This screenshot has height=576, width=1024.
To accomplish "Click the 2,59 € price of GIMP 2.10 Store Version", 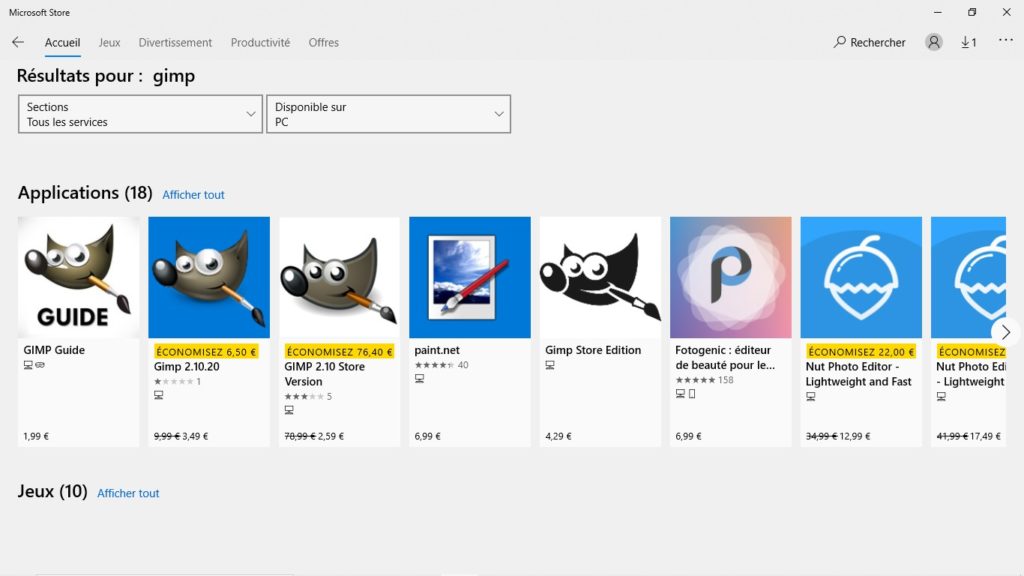I will point(331,436).
